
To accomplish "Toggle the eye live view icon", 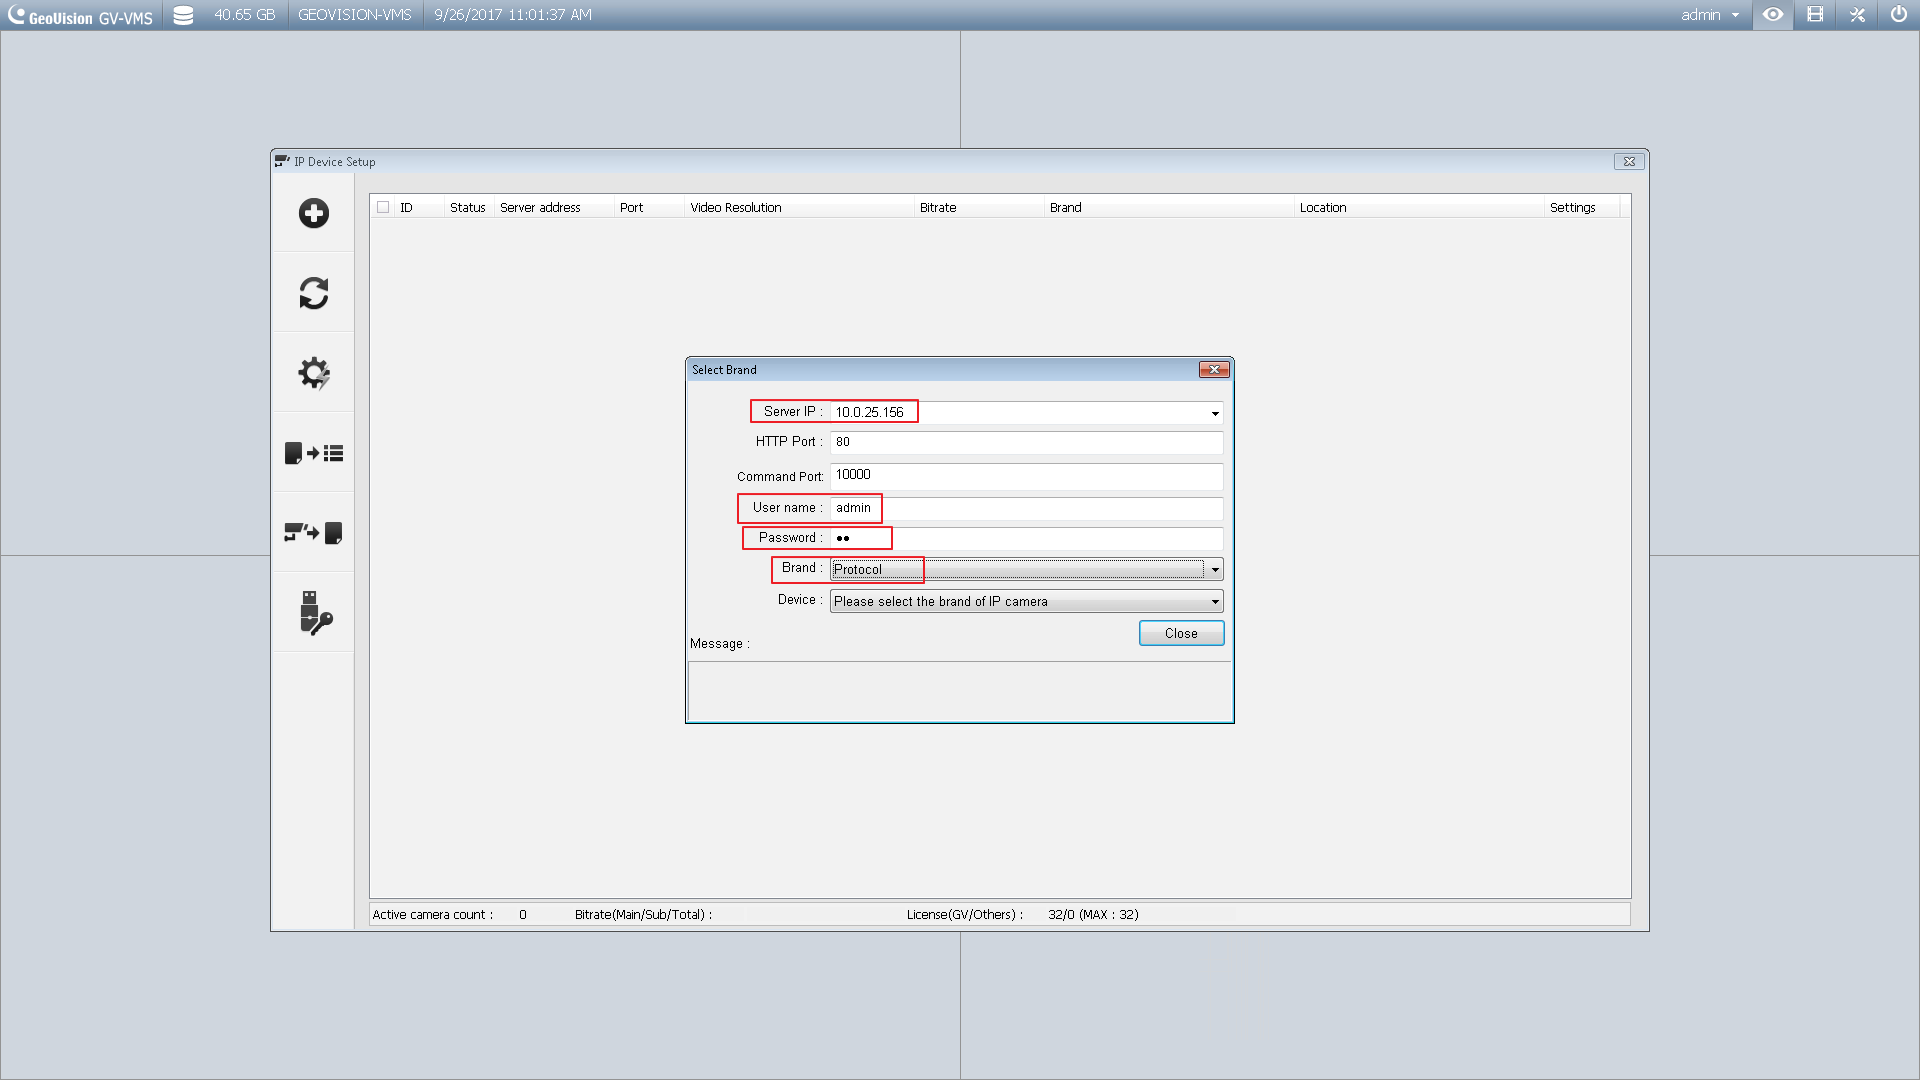I will click(x=1773, y=15).
